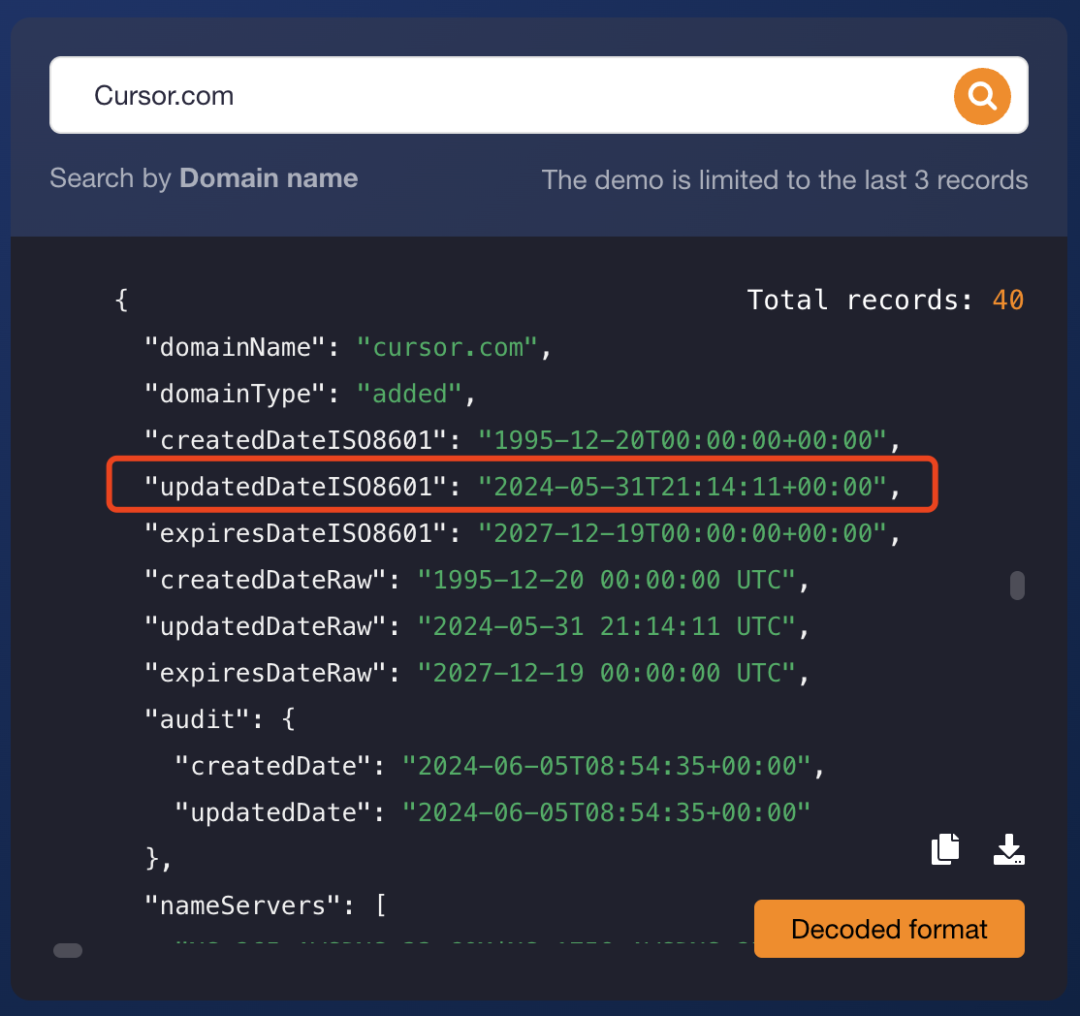The image size is (1080, 1016).
Task: Click the "2024-05-31 21:14:11 UTC" value
Action: tap(606, 626)
